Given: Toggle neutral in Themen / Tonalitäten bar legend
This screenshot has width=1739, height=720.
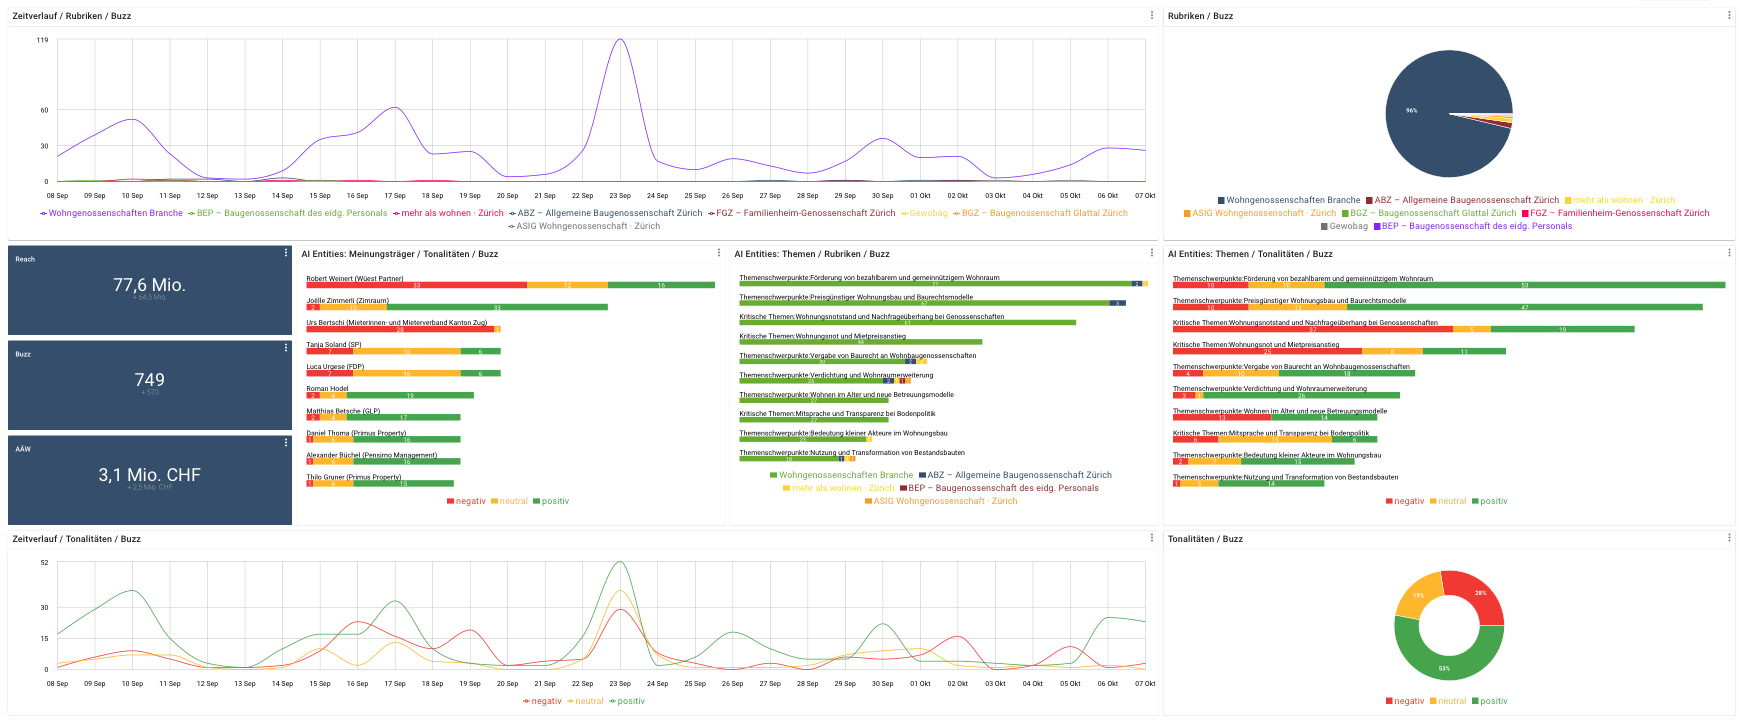Looking at the screenshot, I should 1448,501.
